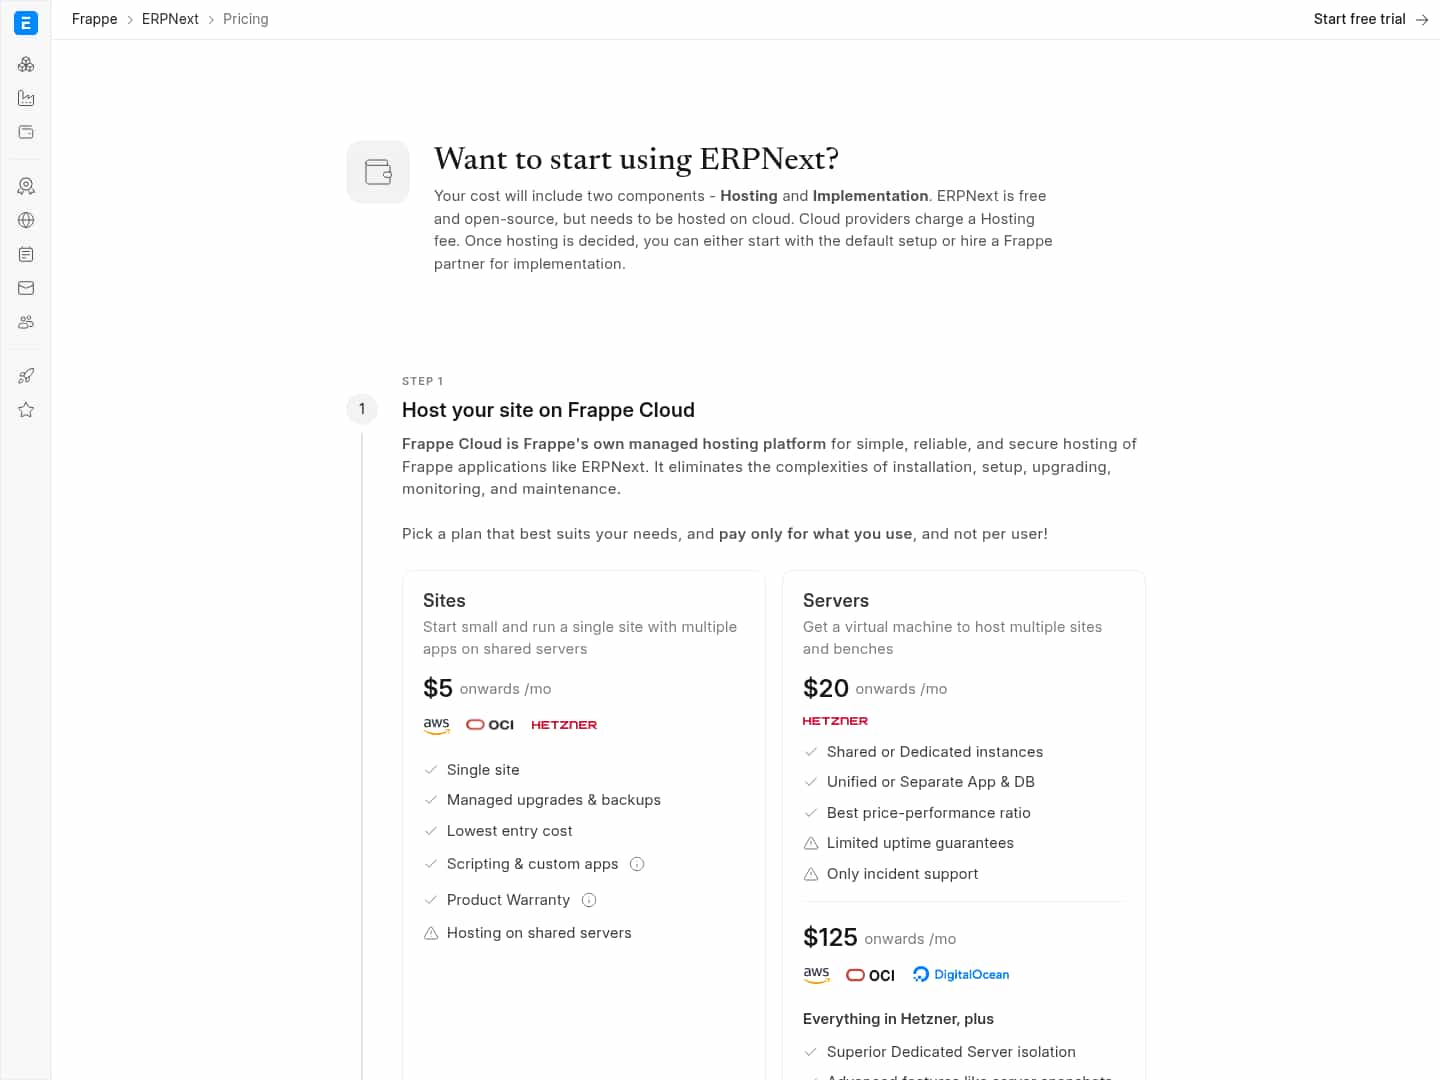Click the Servers plan card heading

(836, 601)
